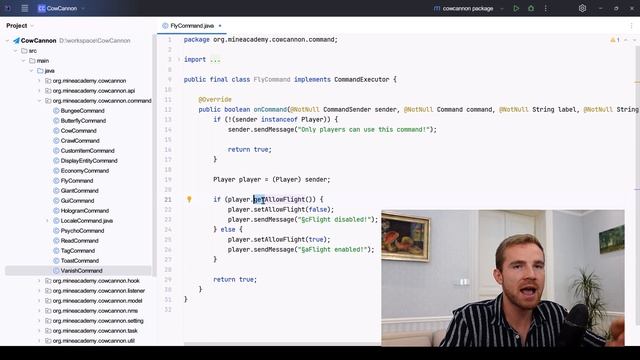Expand the org.mineacademy.cowcannon.setting package
The width and height of the screenshot is (640, 360).
(x=40, y=321)
